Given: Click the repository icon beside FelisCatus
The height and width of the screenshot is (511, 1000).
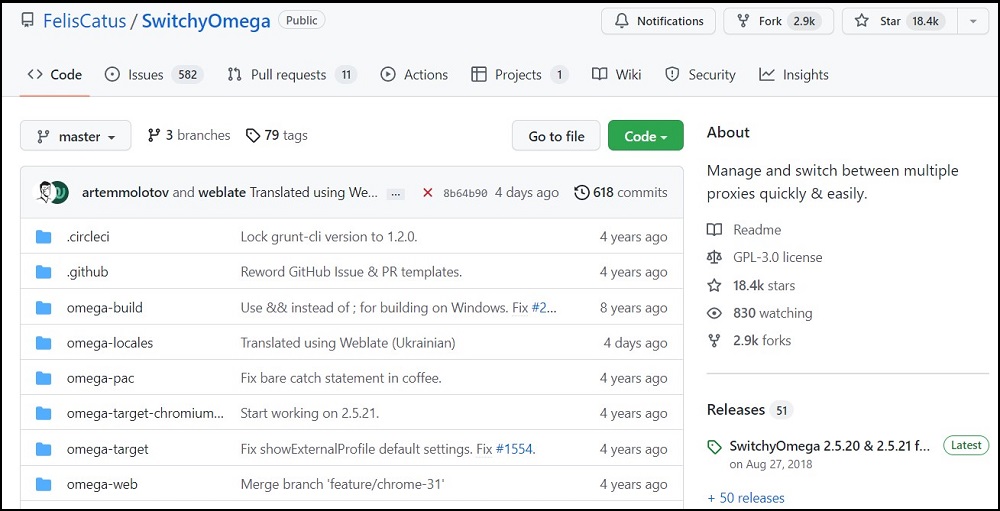Looking at the screenshot, I should tap(27, 20).
